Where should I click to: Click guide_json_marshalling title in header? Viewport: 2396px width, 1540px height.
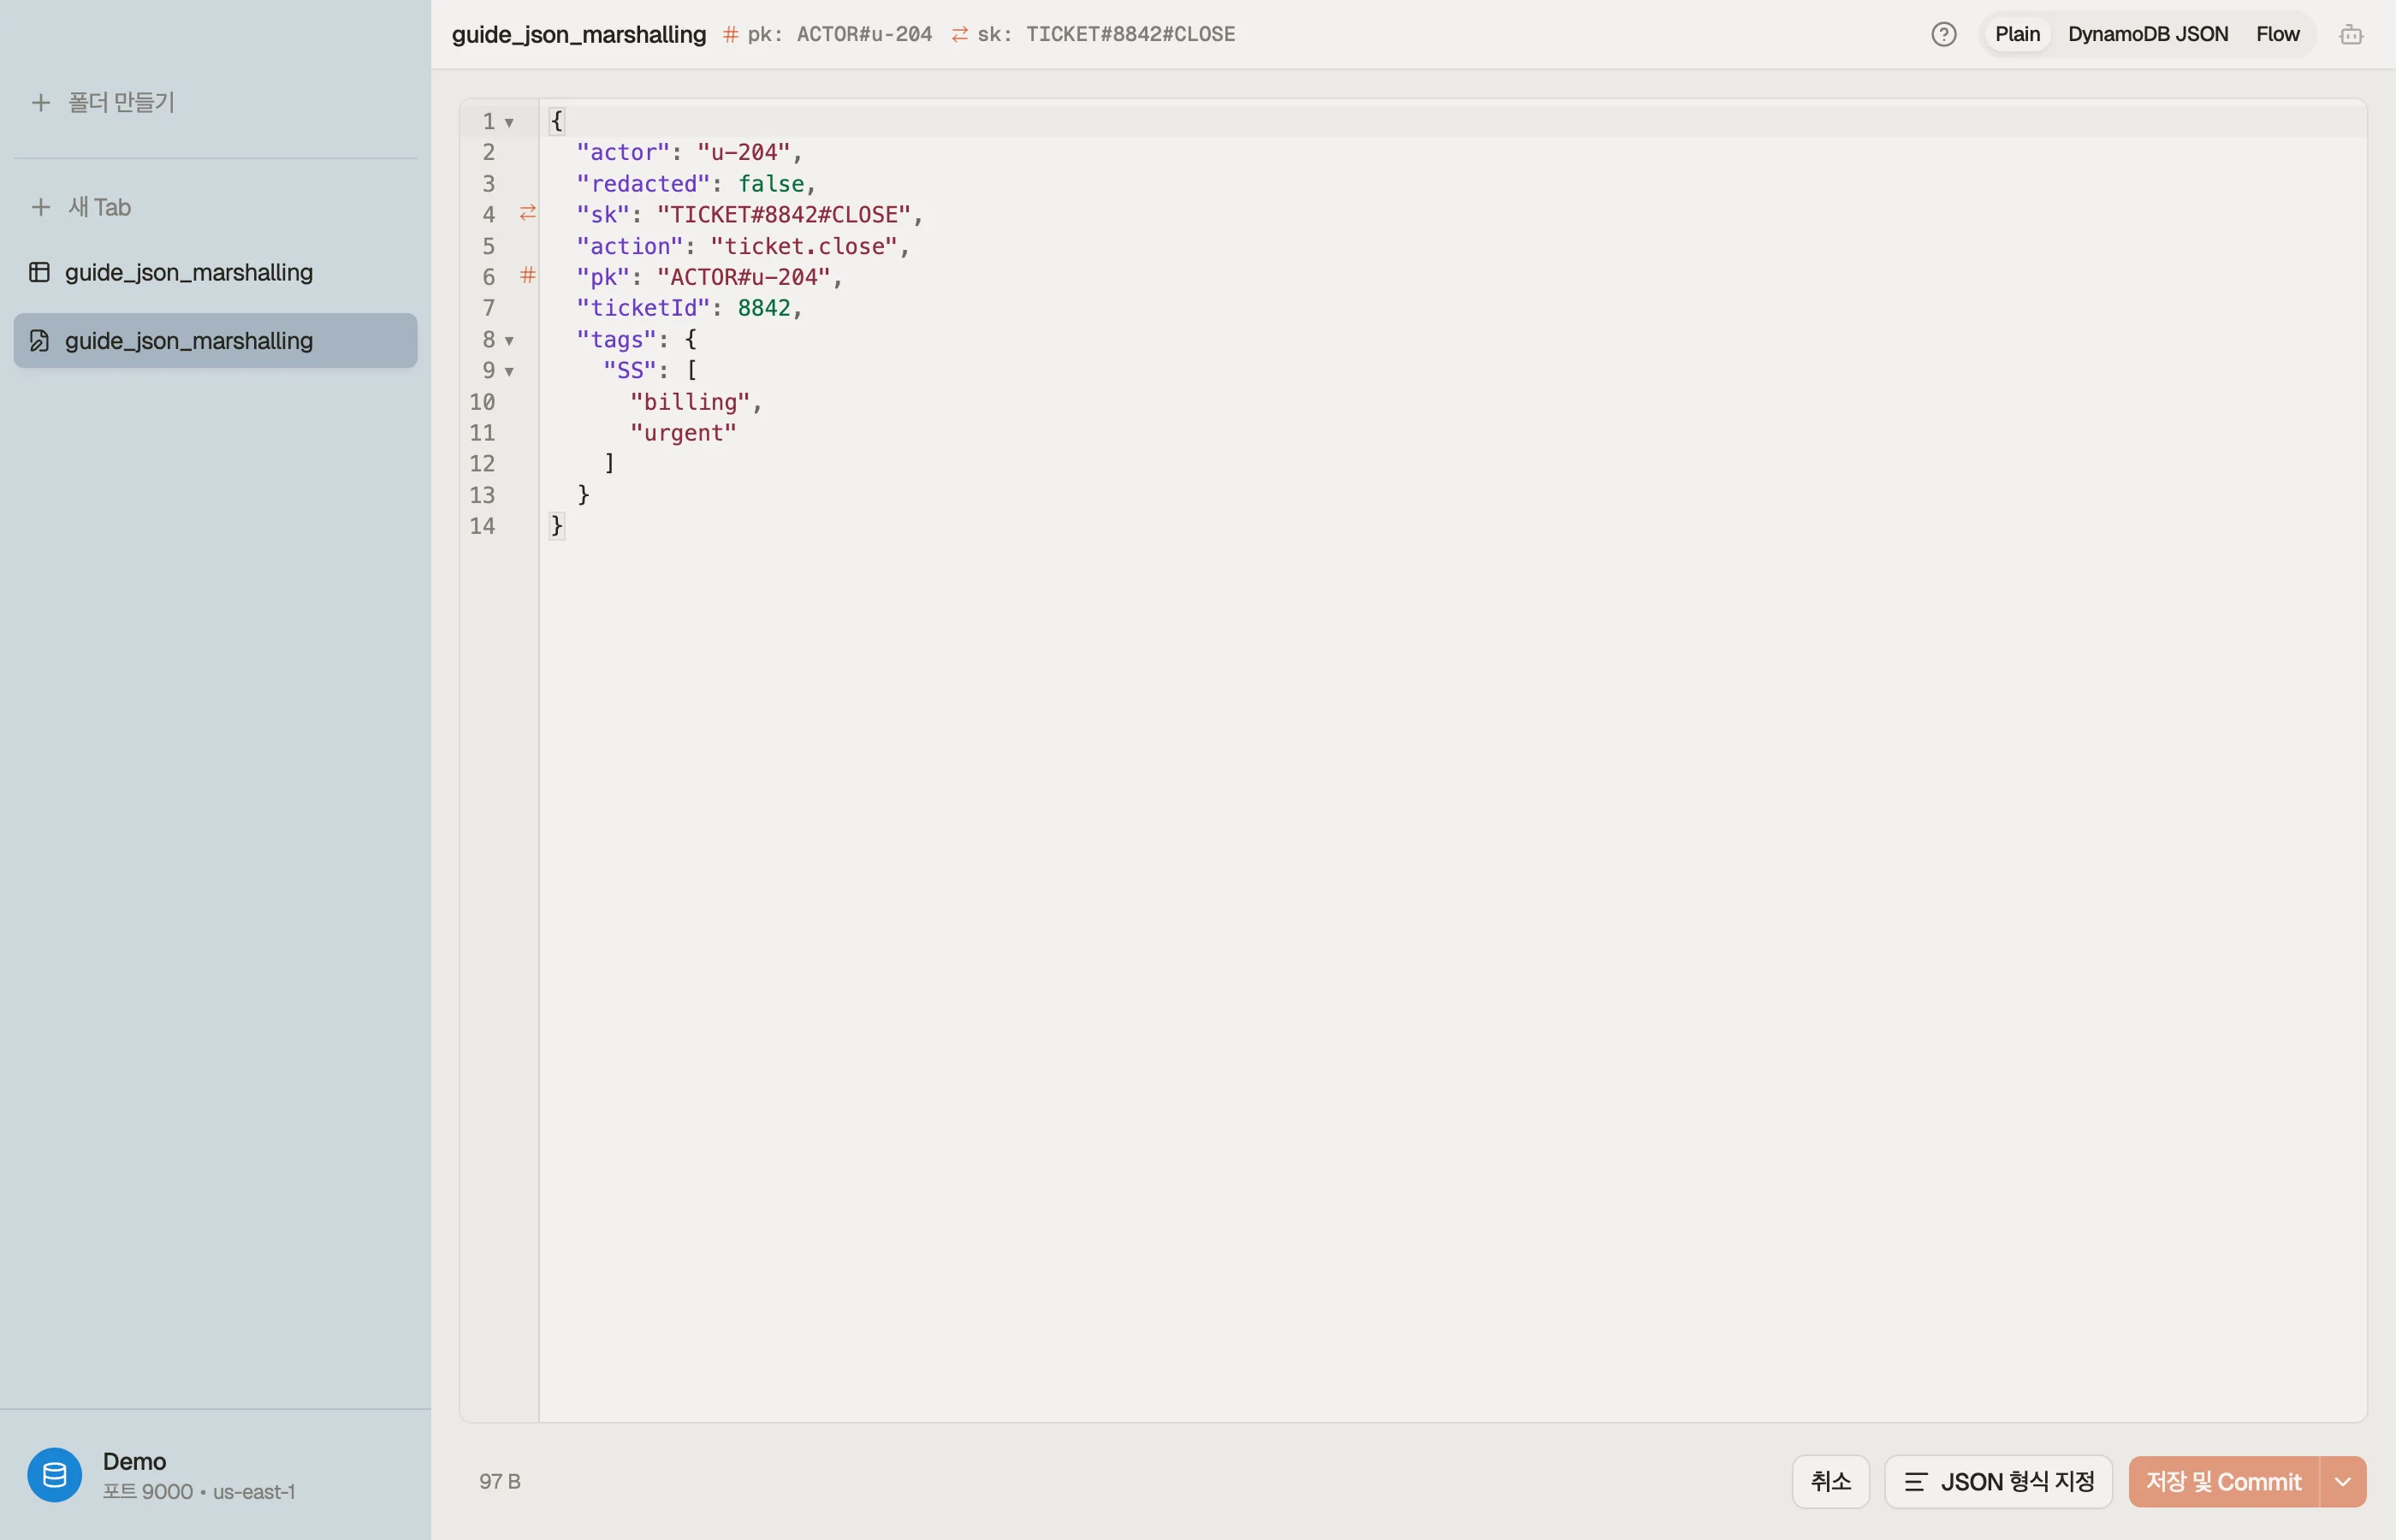(x=579, y=35)
